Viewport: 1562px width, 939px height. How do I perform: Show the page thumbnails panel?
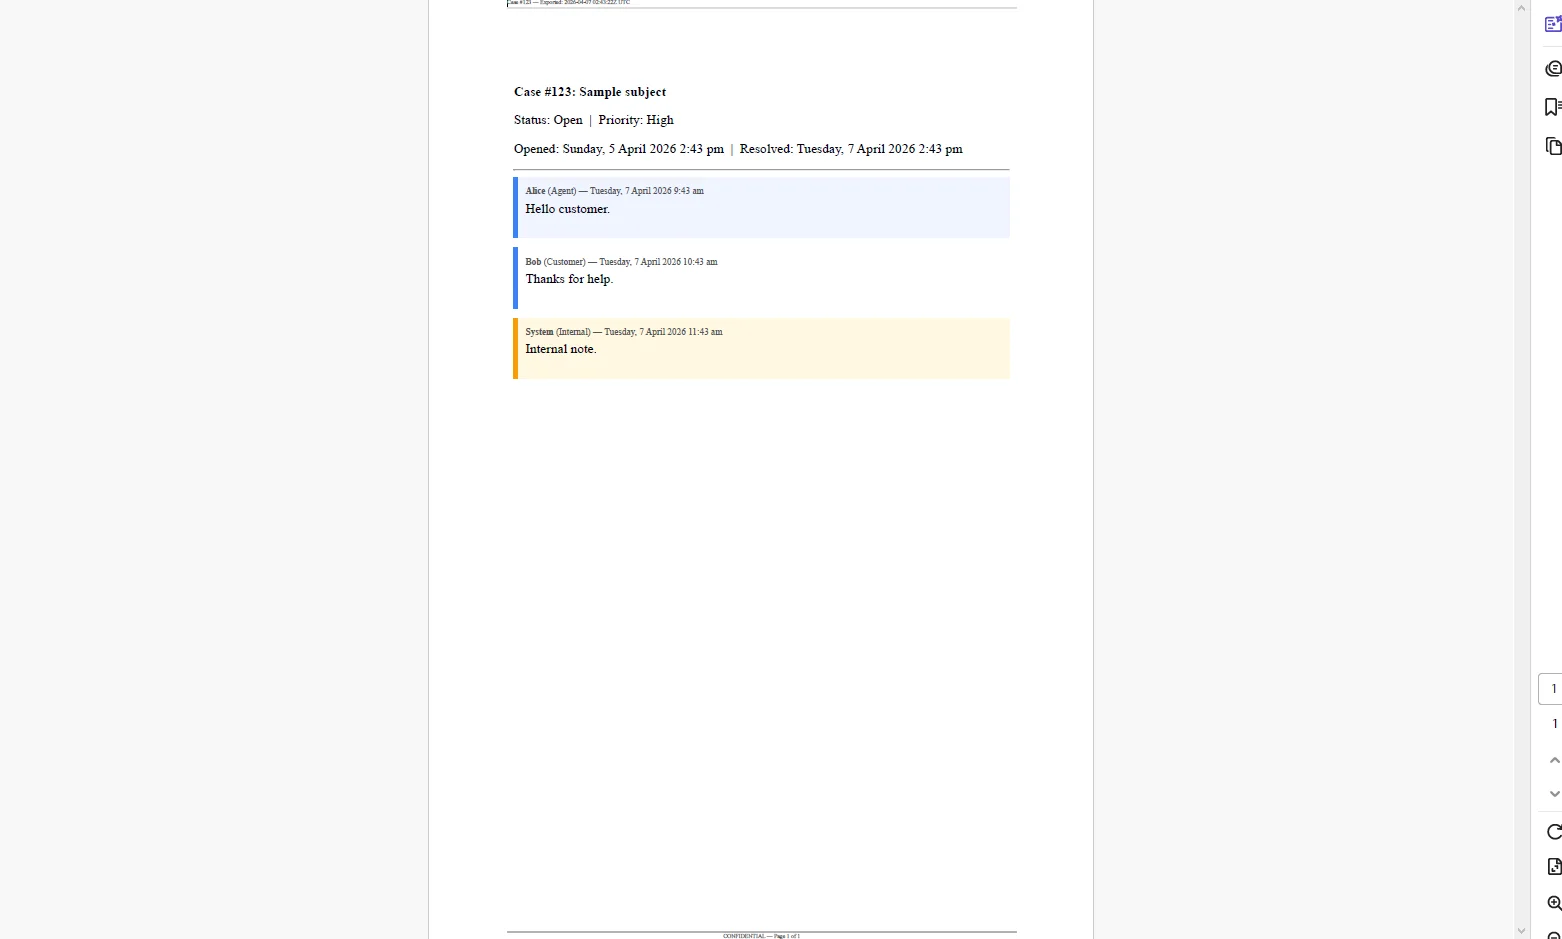tap(1553, 146)
